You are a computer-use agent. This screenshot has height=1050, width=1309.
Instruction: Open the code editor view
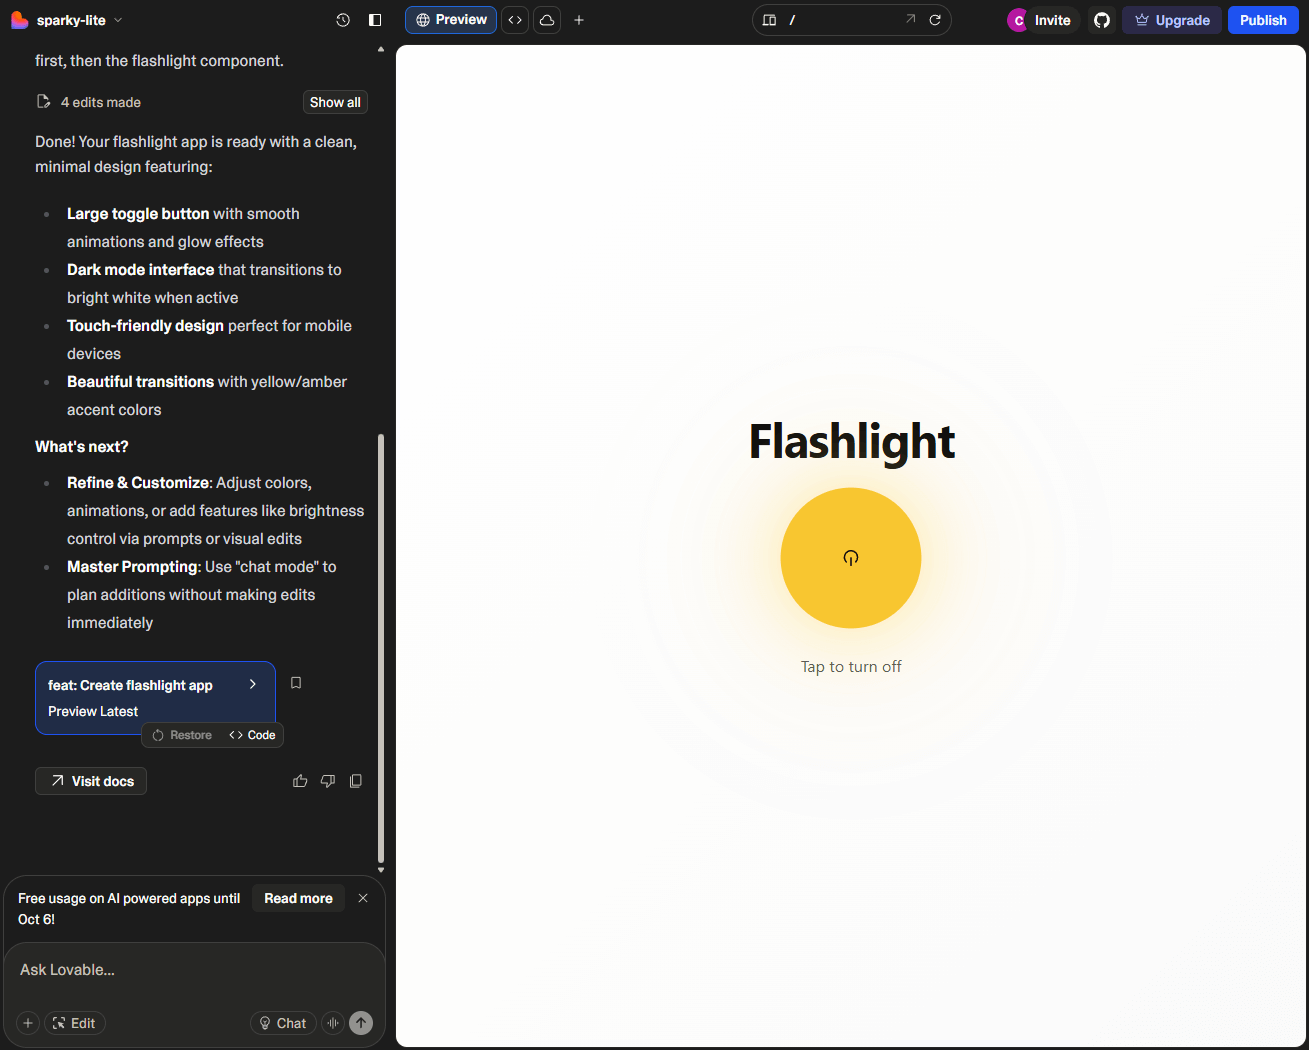click(x=514, y=19)
